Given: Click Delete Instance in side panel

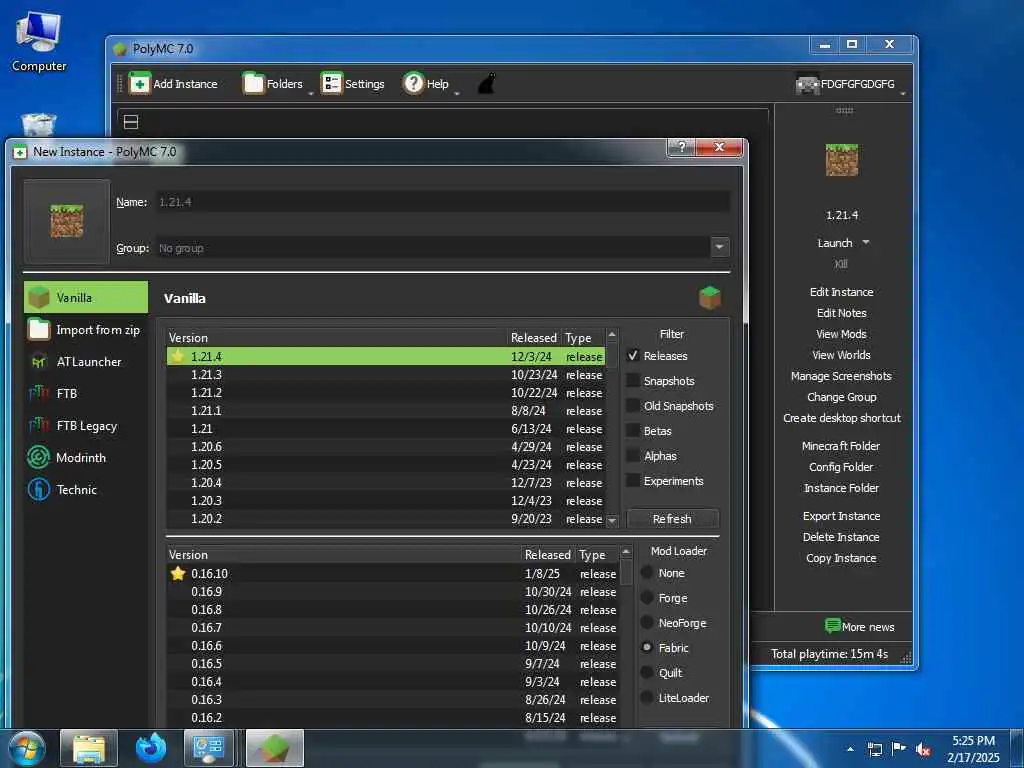Looking at the screenshot, I should (x=841, y=537).
